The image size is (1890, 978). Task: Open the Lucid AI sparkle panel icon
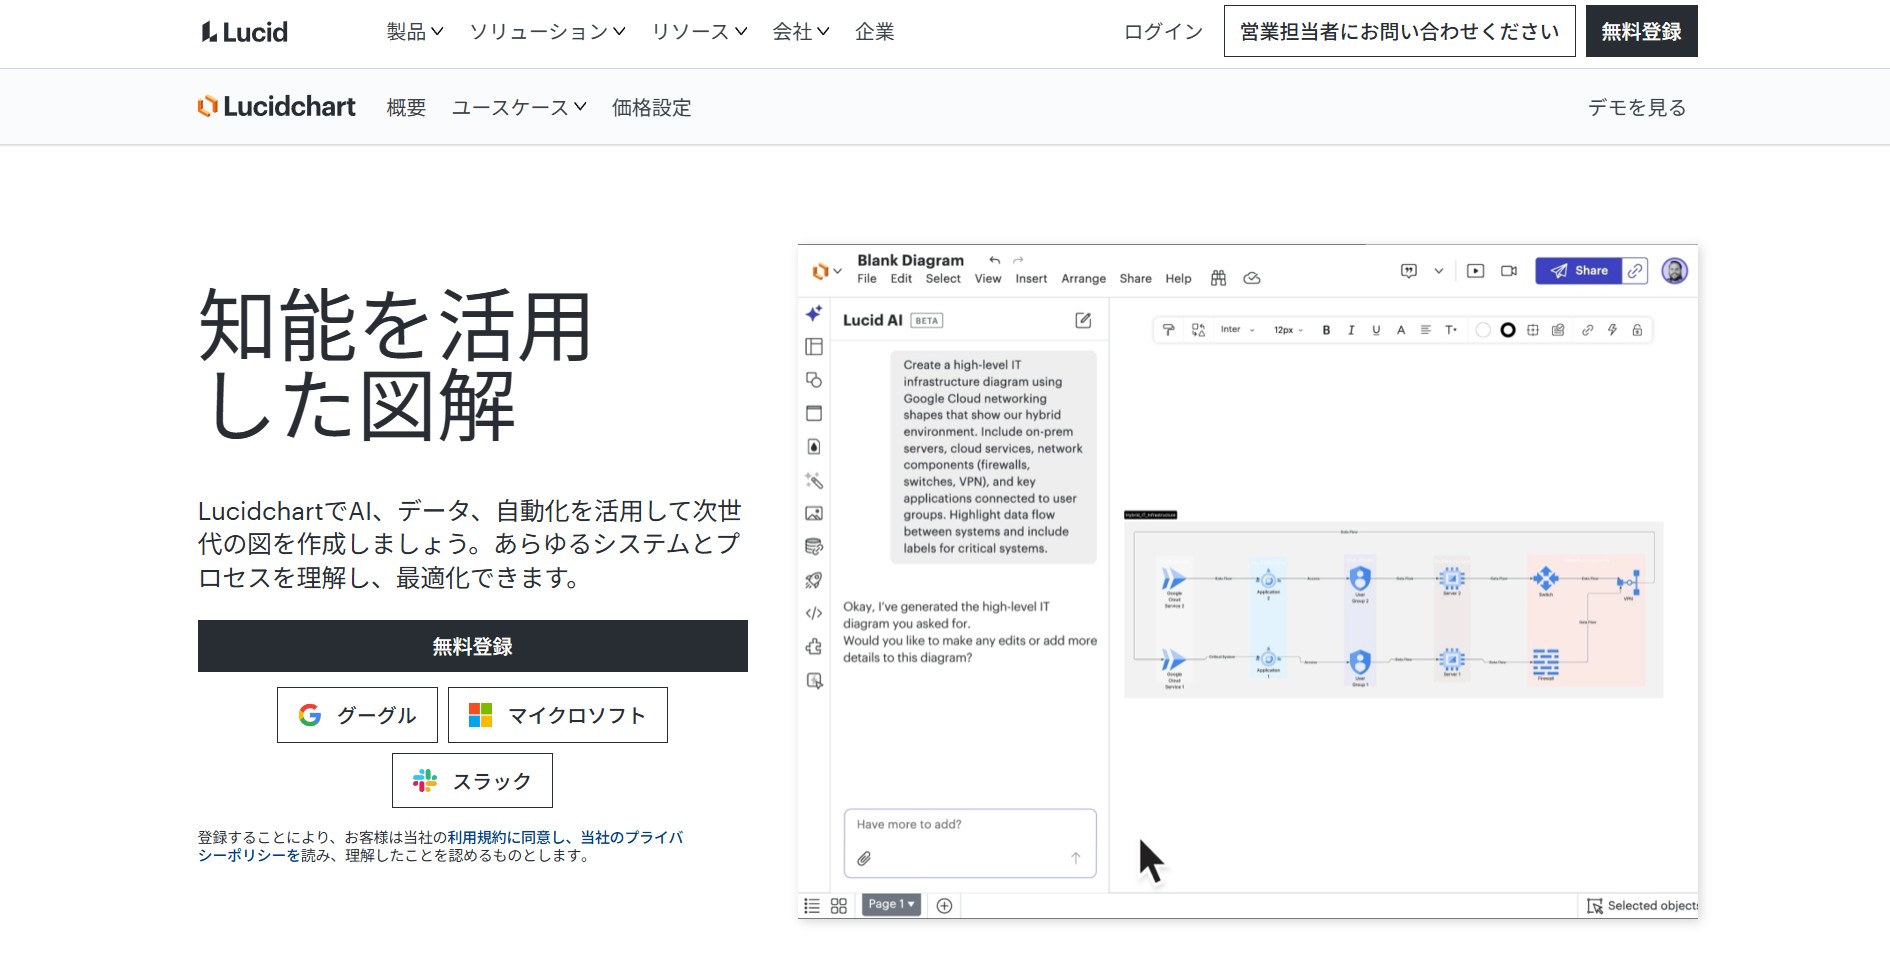814,313
